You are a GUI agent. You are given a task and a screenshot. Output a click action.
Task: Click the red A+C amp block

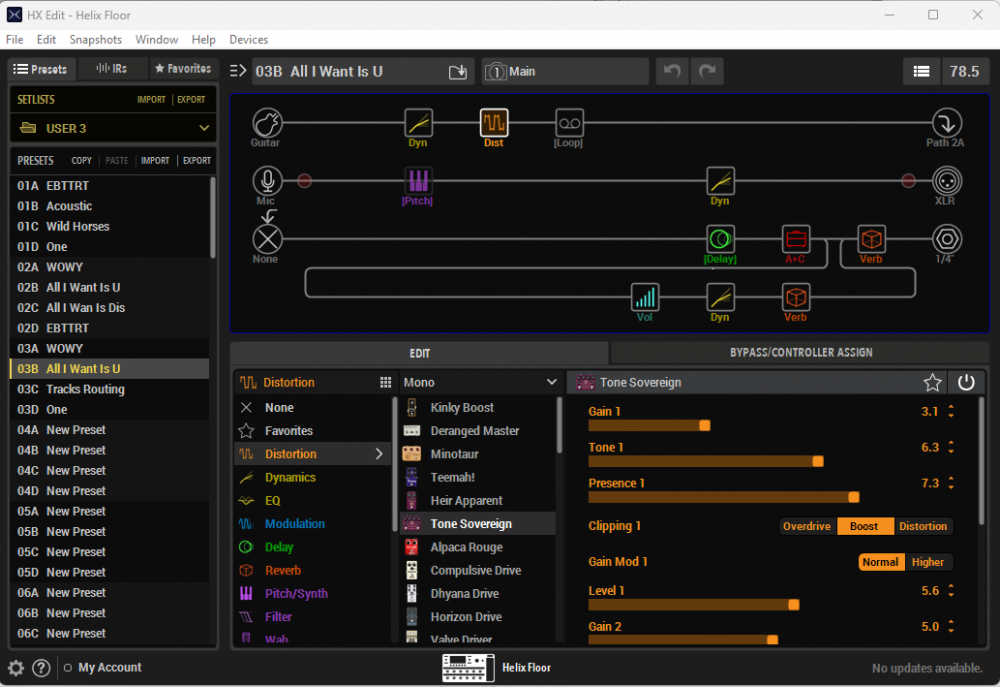[796, 239]
